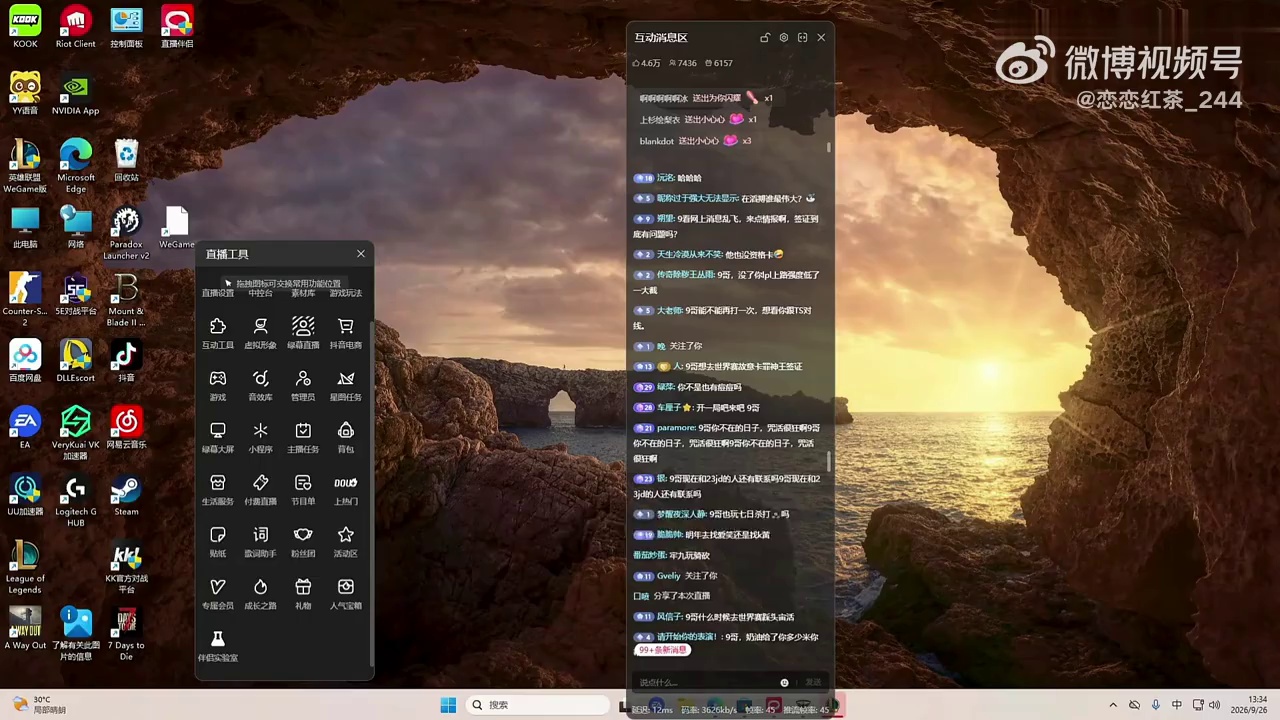Click the taskbar 搜索 search box
Image resolution: width=1280 pixels, height=720 pixels.
pyautogui.click(x=538, y=705)
